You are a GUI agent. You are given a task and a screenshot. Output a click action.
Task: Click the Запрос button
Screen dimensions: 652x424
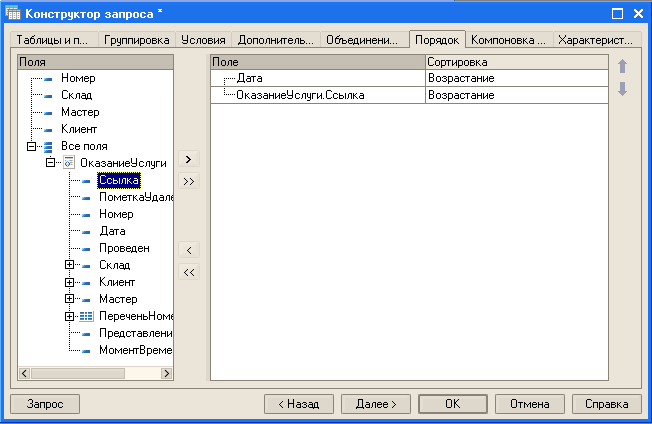pyautogui.click(x=44, y=404)
